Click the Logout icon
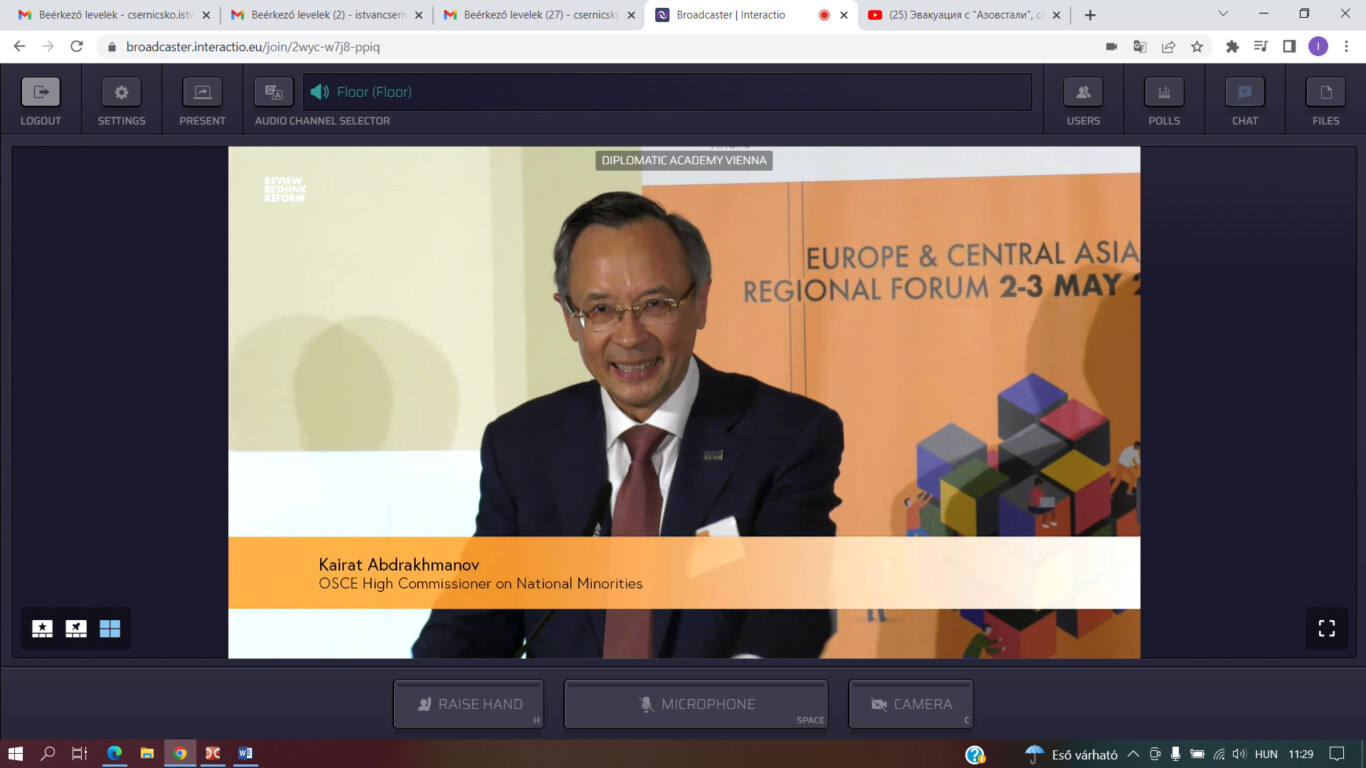The width and height of the screenshot is (1366, 768). (x=41, y=92)
